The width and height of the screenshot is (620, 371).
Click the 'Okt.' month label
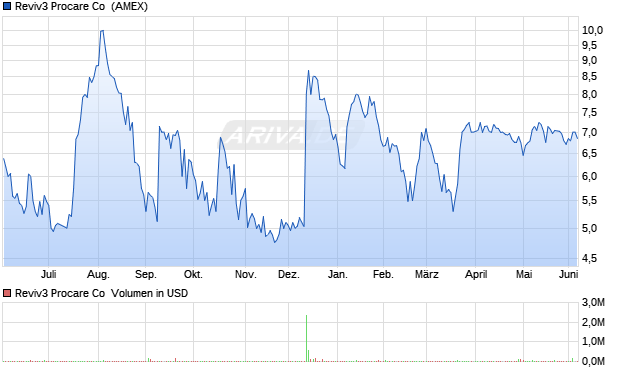193,274
